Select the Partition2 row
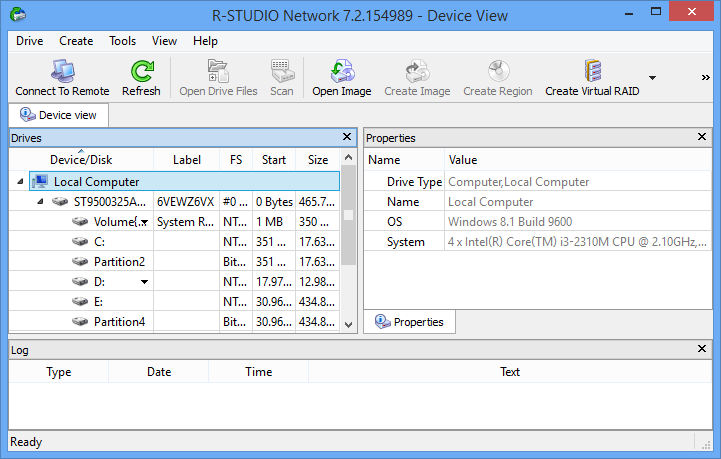The image size is (721, 459). tap(174, 262)
